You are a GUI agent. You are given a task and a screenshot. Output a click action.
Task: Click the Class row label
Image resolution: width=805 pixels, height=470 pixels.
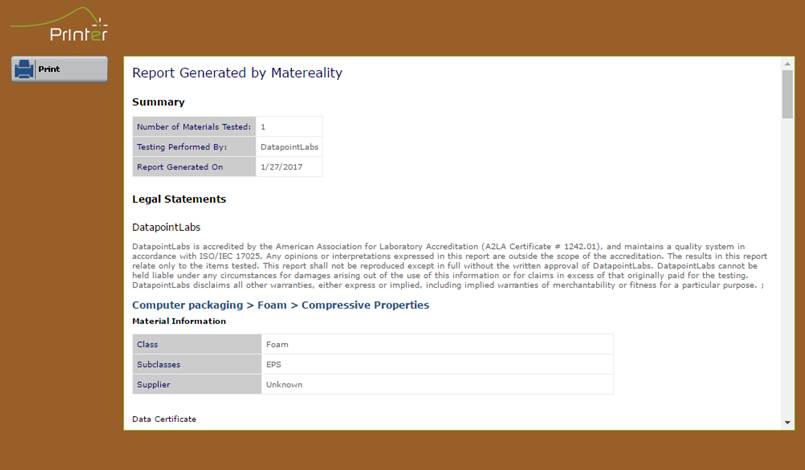pos(197,344)
